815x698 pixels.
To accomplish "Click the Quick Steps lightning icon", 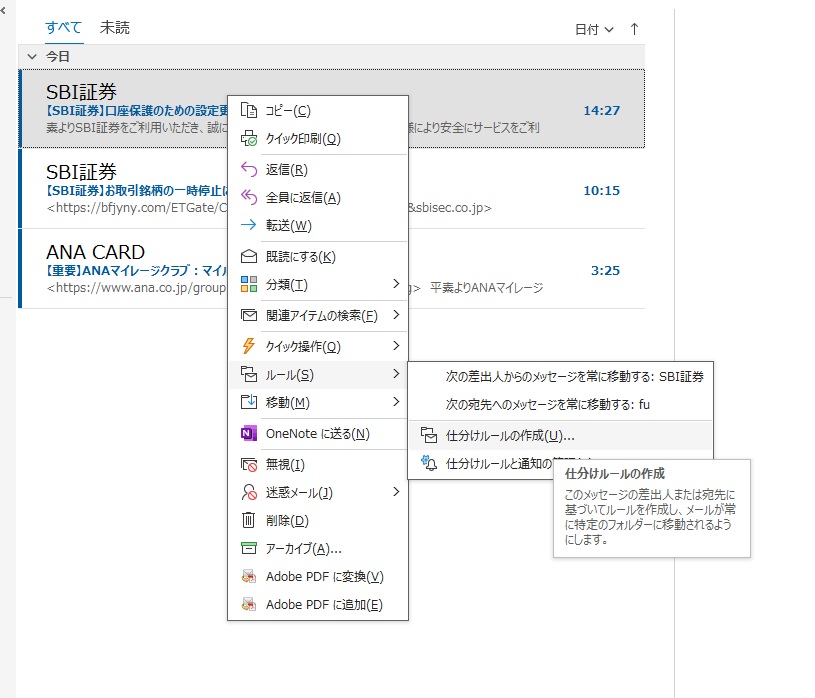I will click(x=249, y=346).
